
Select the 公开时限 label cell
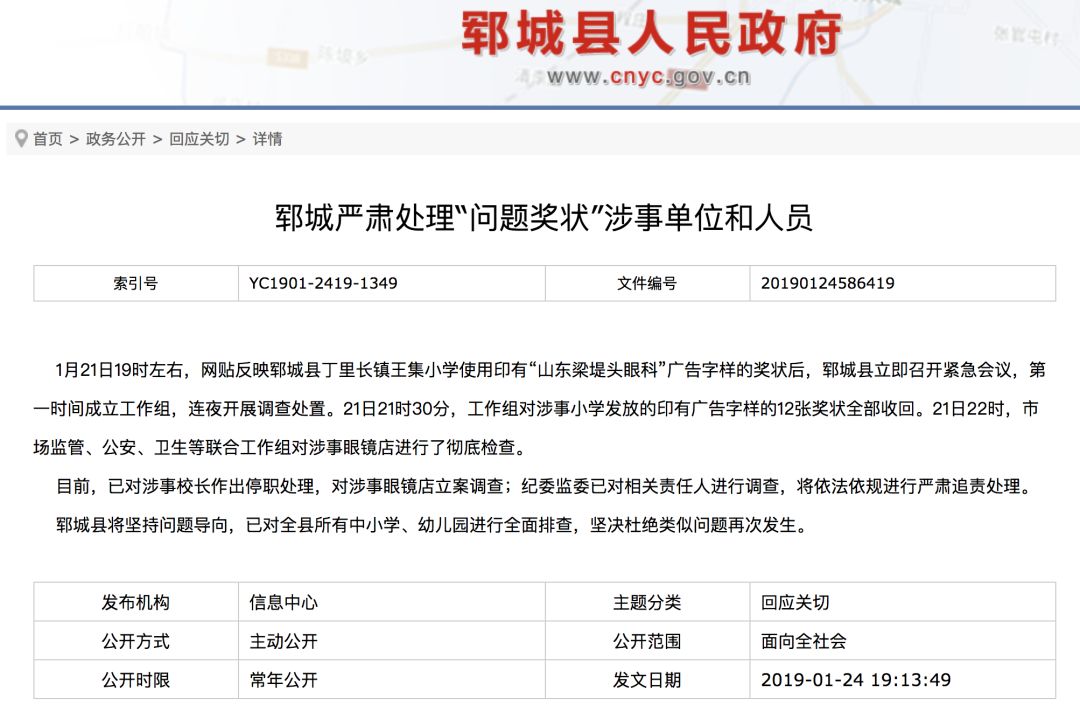coord(136,680)
